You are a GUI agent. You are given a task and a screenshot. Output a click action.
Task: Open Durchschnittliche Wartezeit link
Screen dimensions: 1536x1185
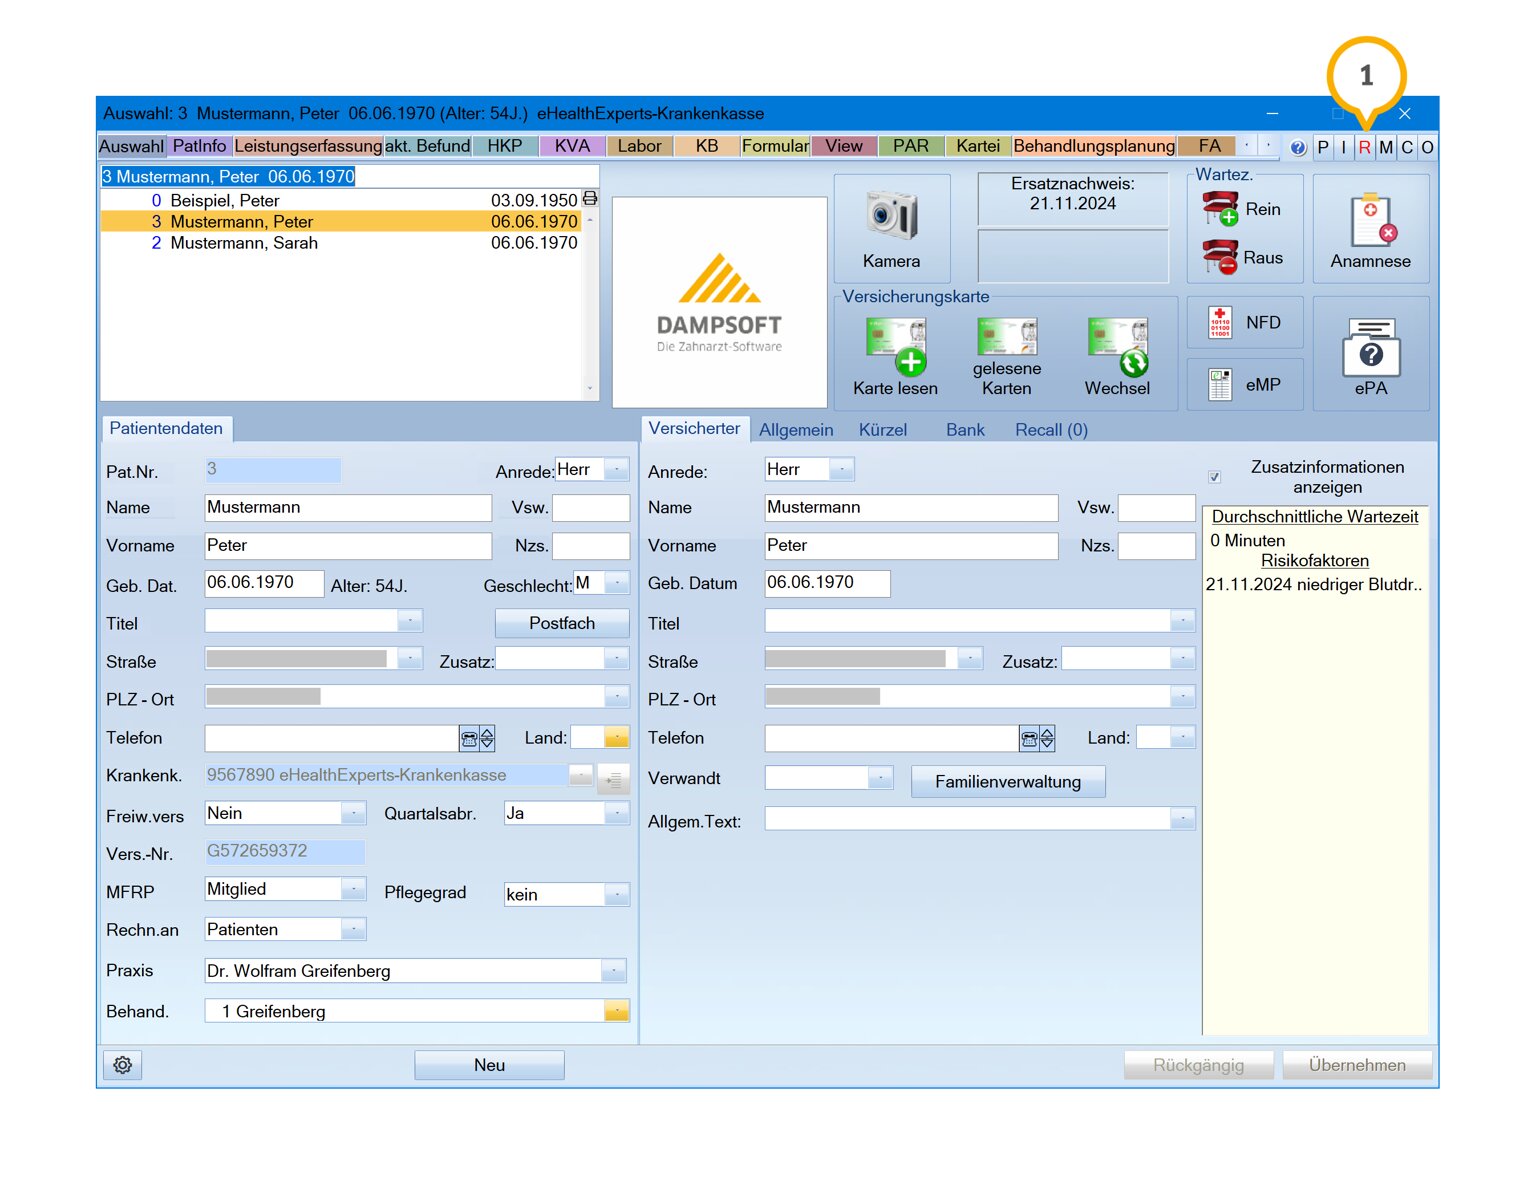click(1315, 517)
